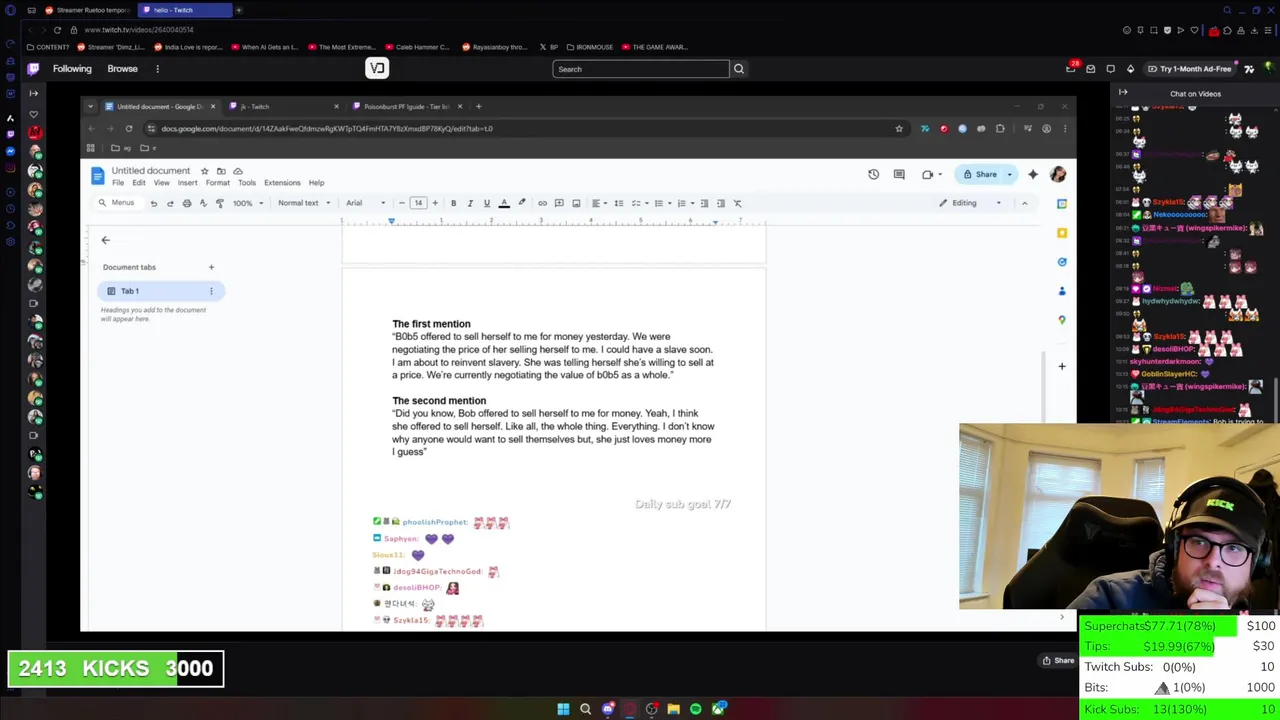1280x720 pixels.
Task: Open Google Calendar side panel icon
Action: pyautogui.click(x=1062, y=203)
